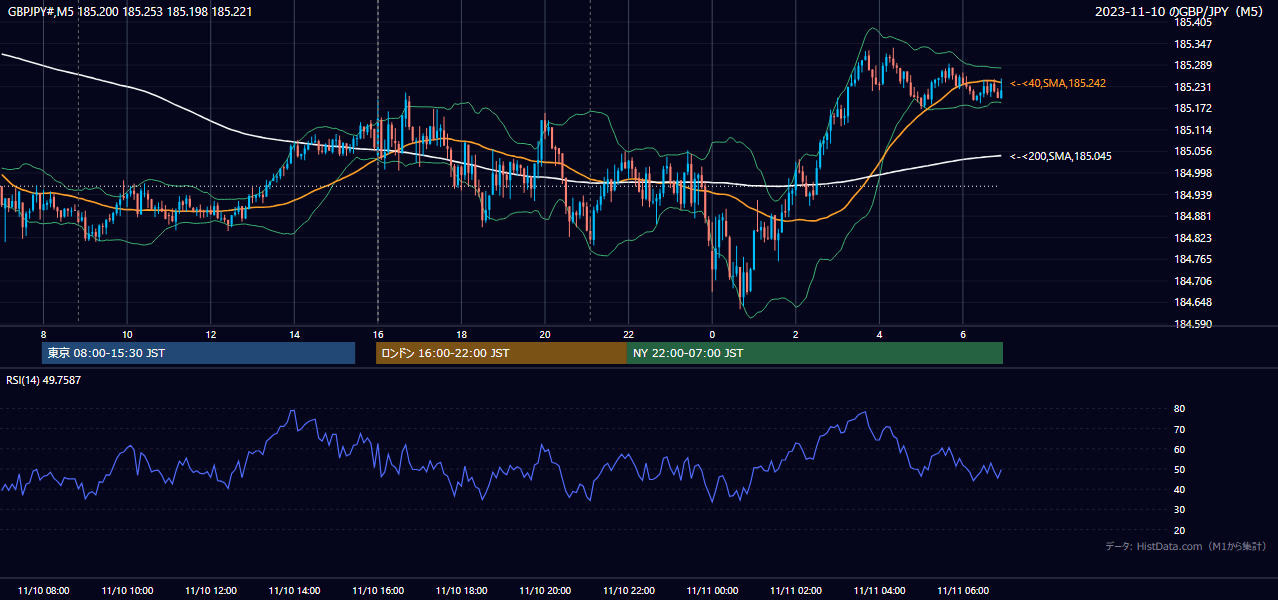The width and height of the screenshot is (1278, 600).
Task: Click the 185.405 price axis label
Action: (x=1193, y=22)
